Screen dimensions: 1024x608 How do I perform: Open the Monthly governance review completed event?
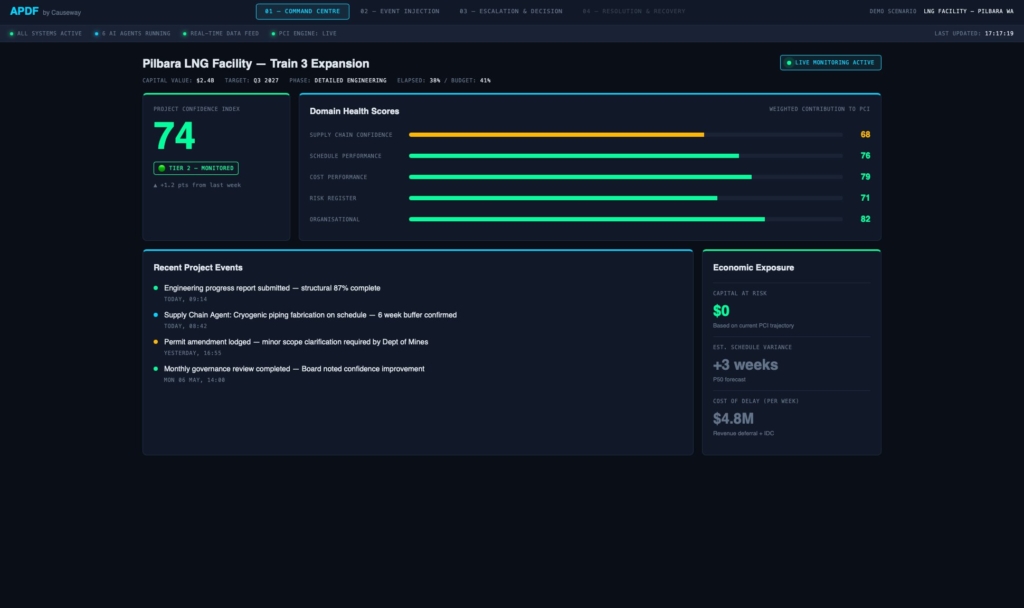tap(294, 369)
